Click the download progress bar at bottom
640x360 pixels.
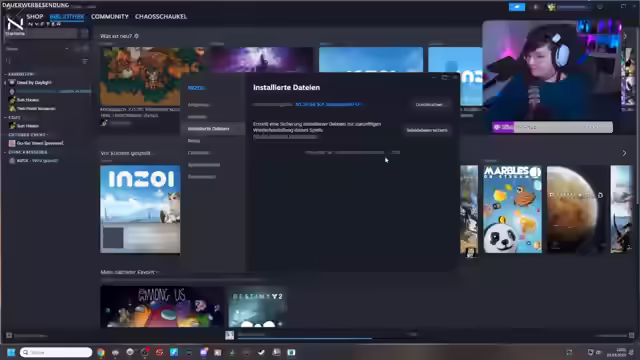click(305, 338)
